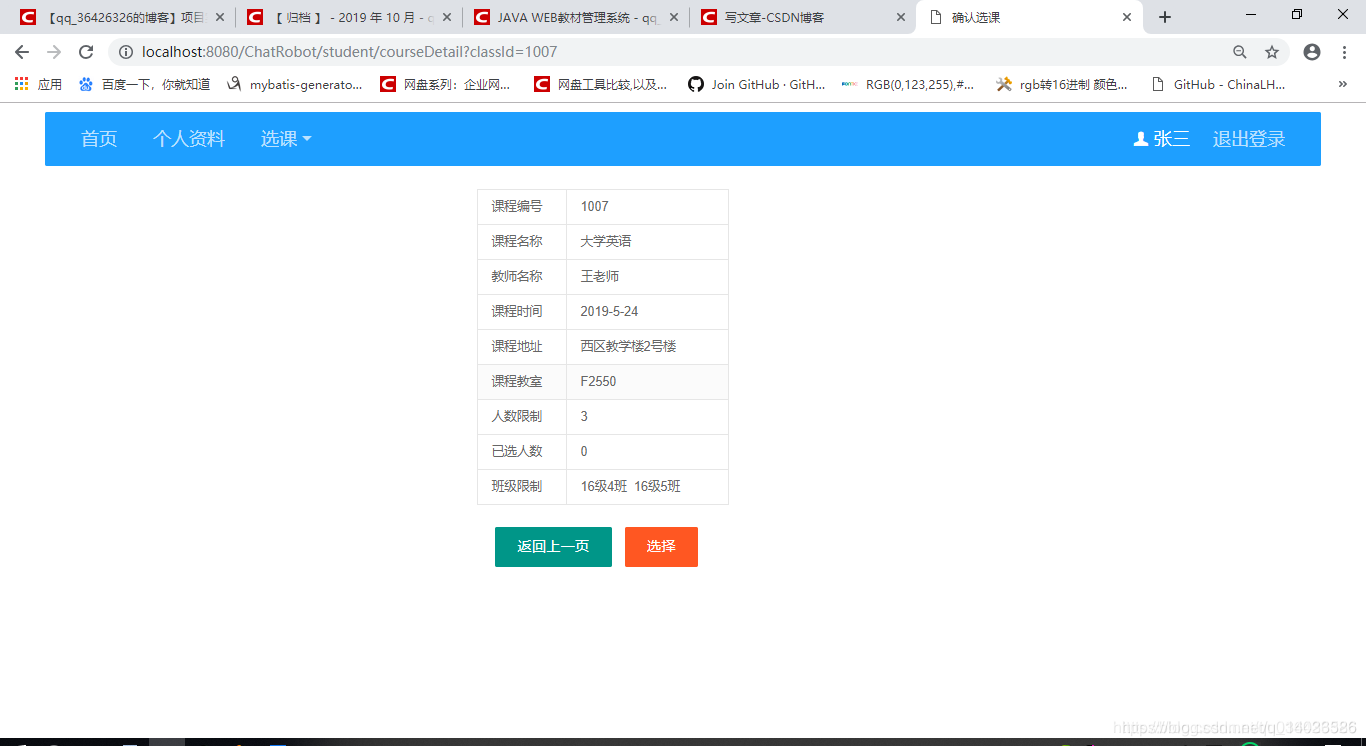This screenshot has height=746, width=1366.
Task: Click the 课程地址 label cell
Action: tap(522, 347)
